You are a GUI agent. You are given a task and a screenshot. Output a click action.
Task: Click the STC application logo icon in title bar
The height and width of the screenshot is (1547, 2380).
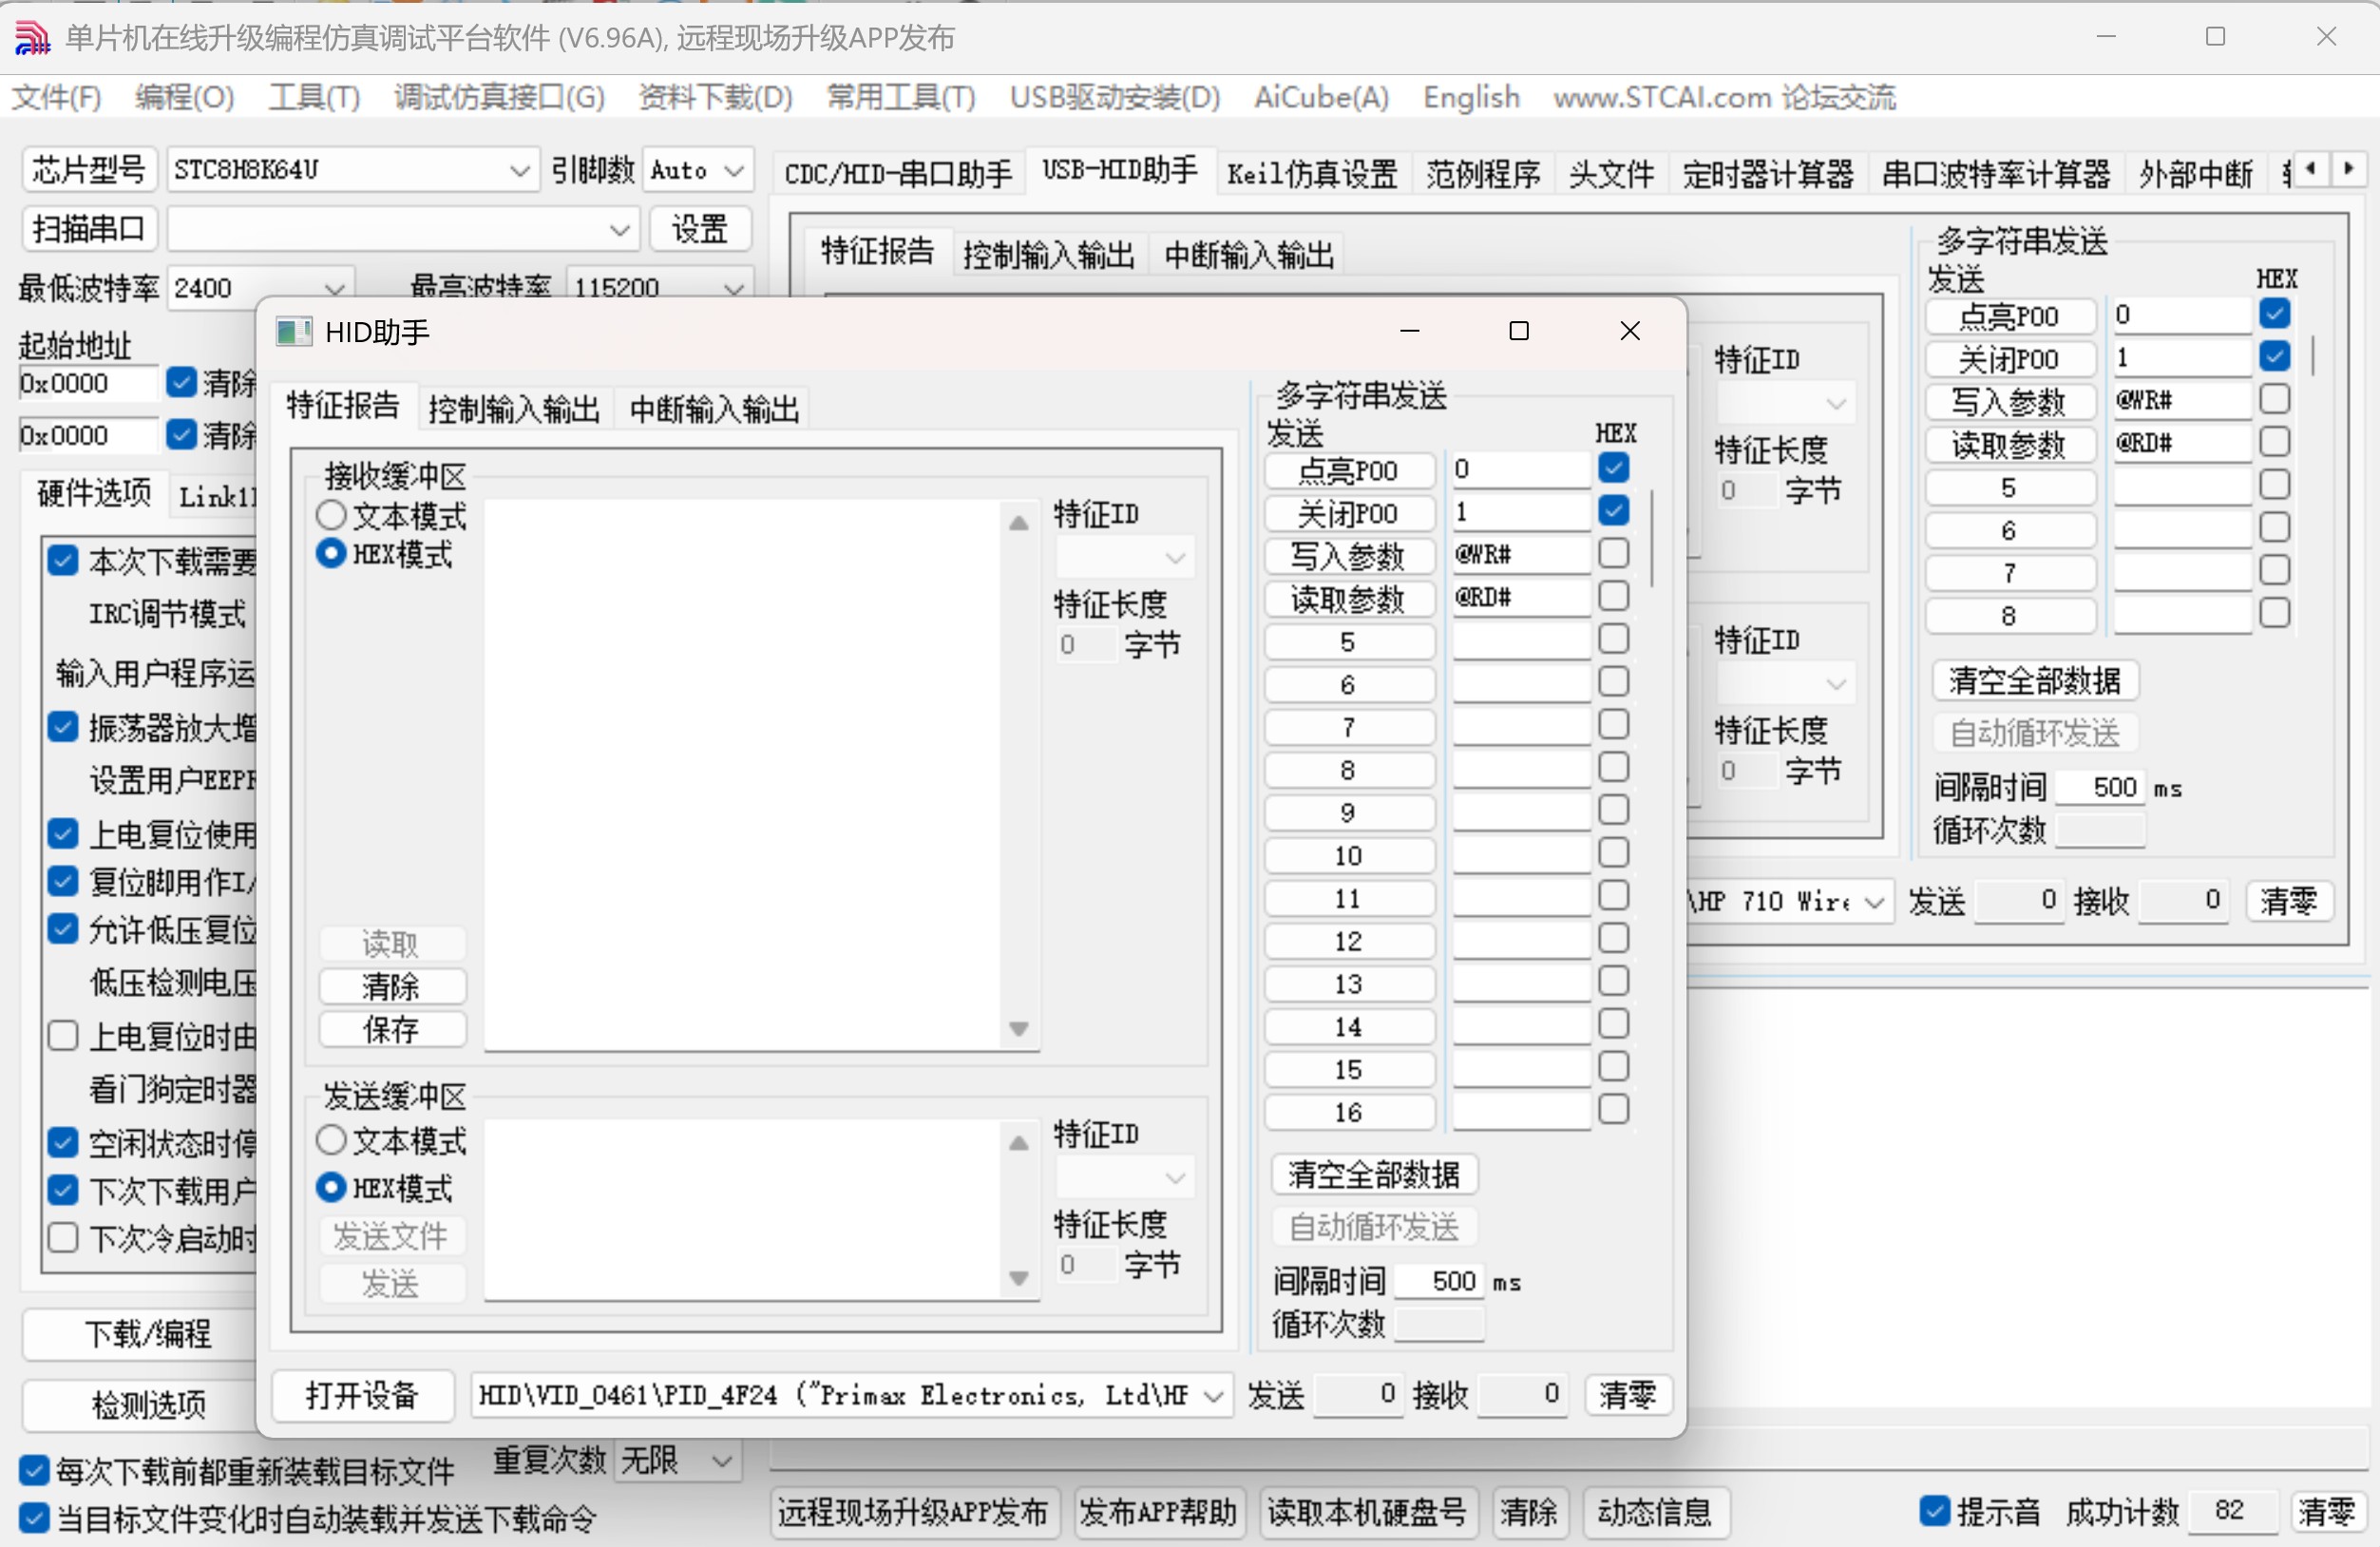click(32, 37)
